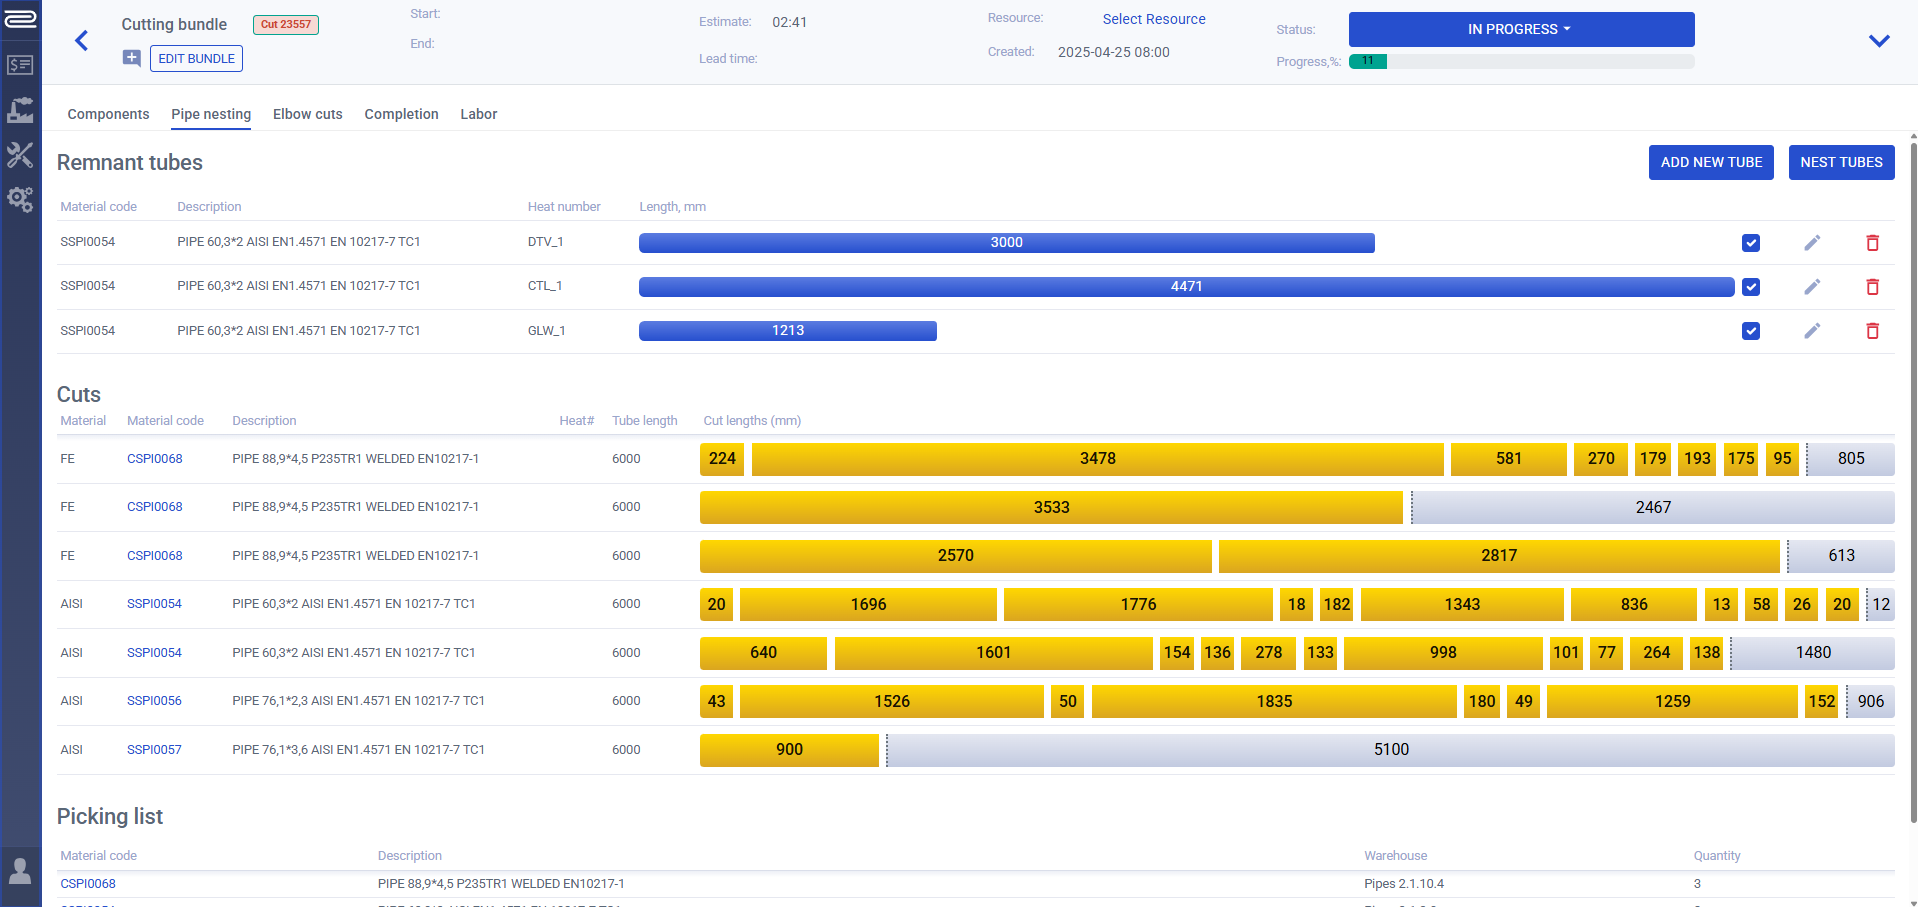Open the IN PROGRESS status dropdown
Viewport: 1918px width, 907px height.
point(1520,30)
